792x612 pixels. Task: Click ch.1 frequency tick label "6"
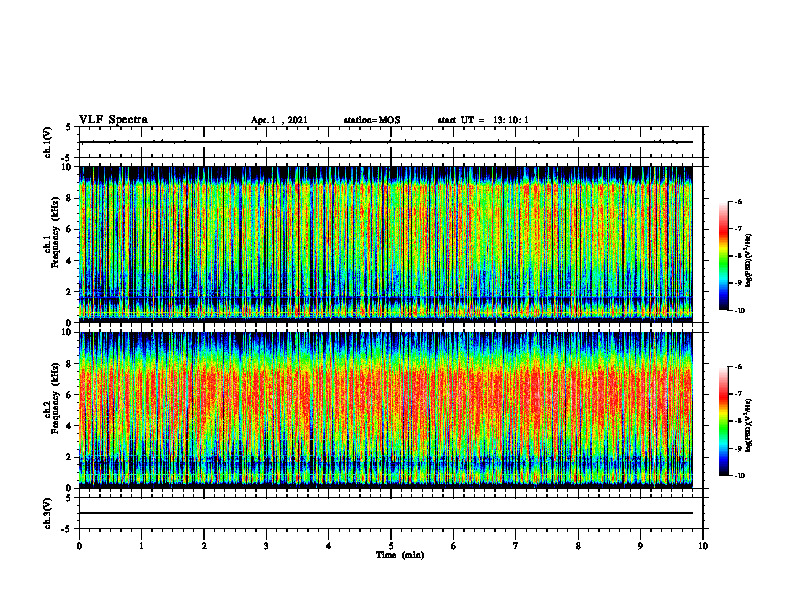69,229
